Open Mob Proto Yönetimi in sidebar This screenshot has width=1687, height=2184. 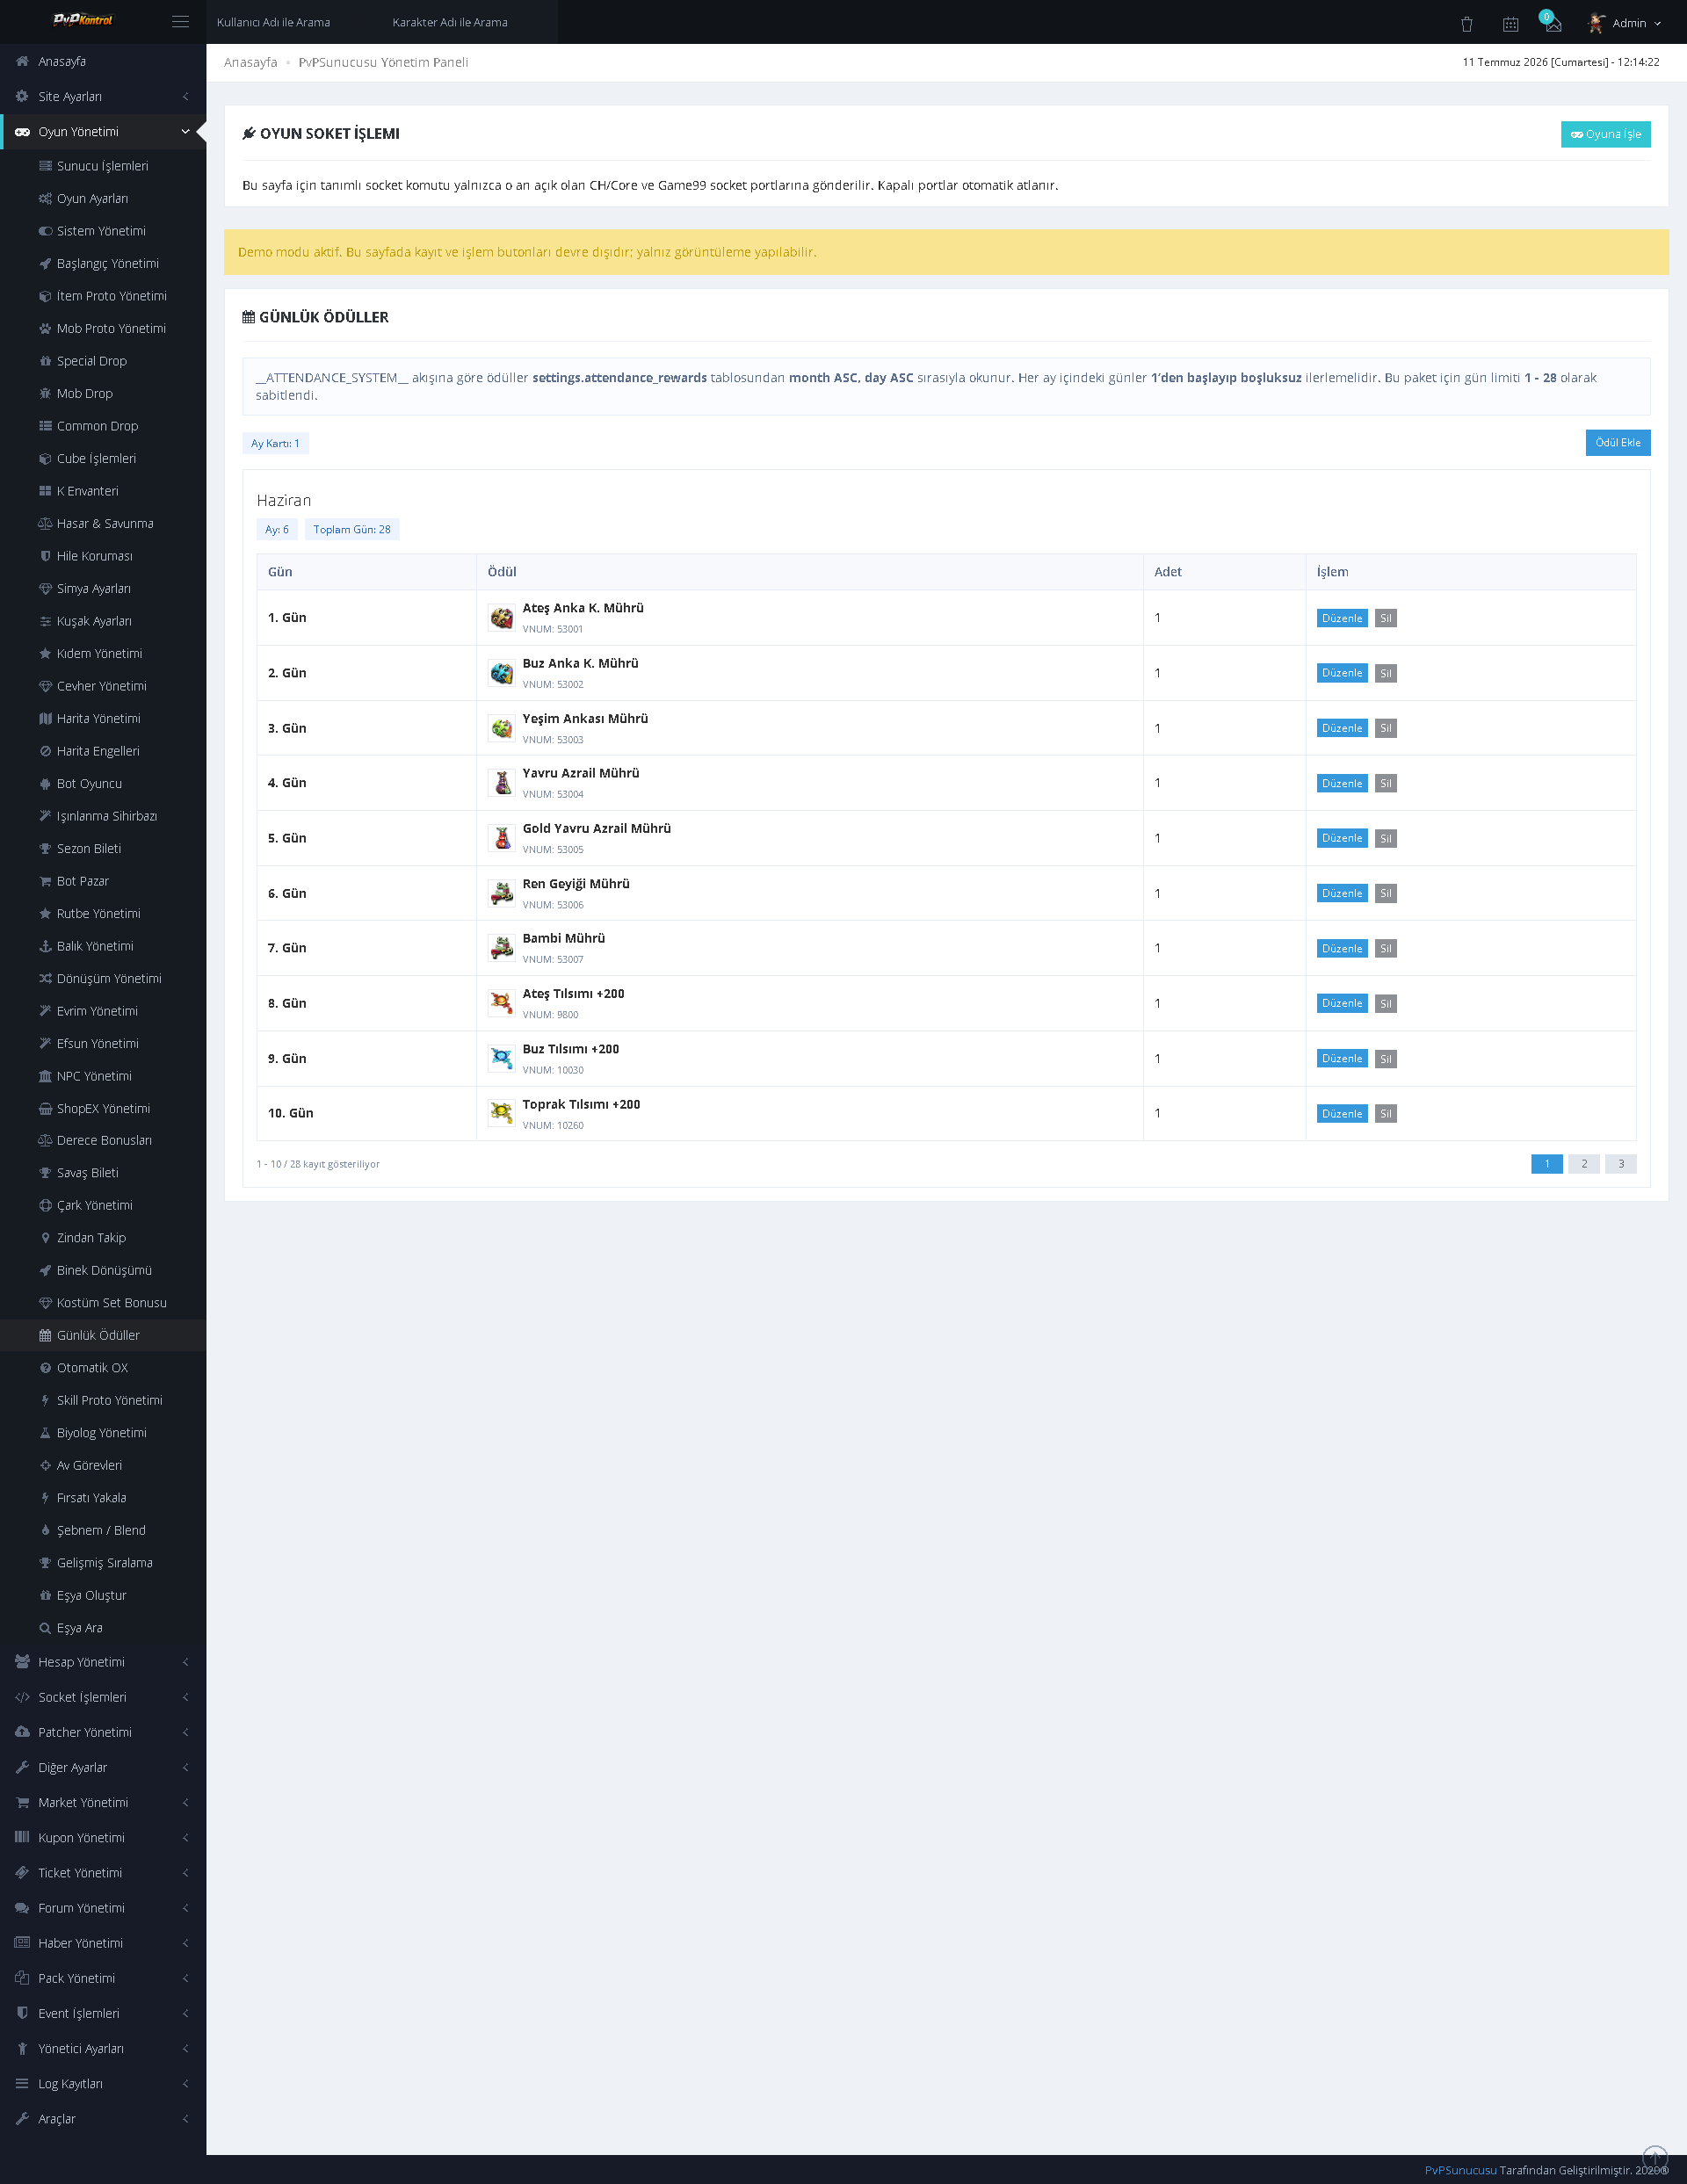click(103, 329)
